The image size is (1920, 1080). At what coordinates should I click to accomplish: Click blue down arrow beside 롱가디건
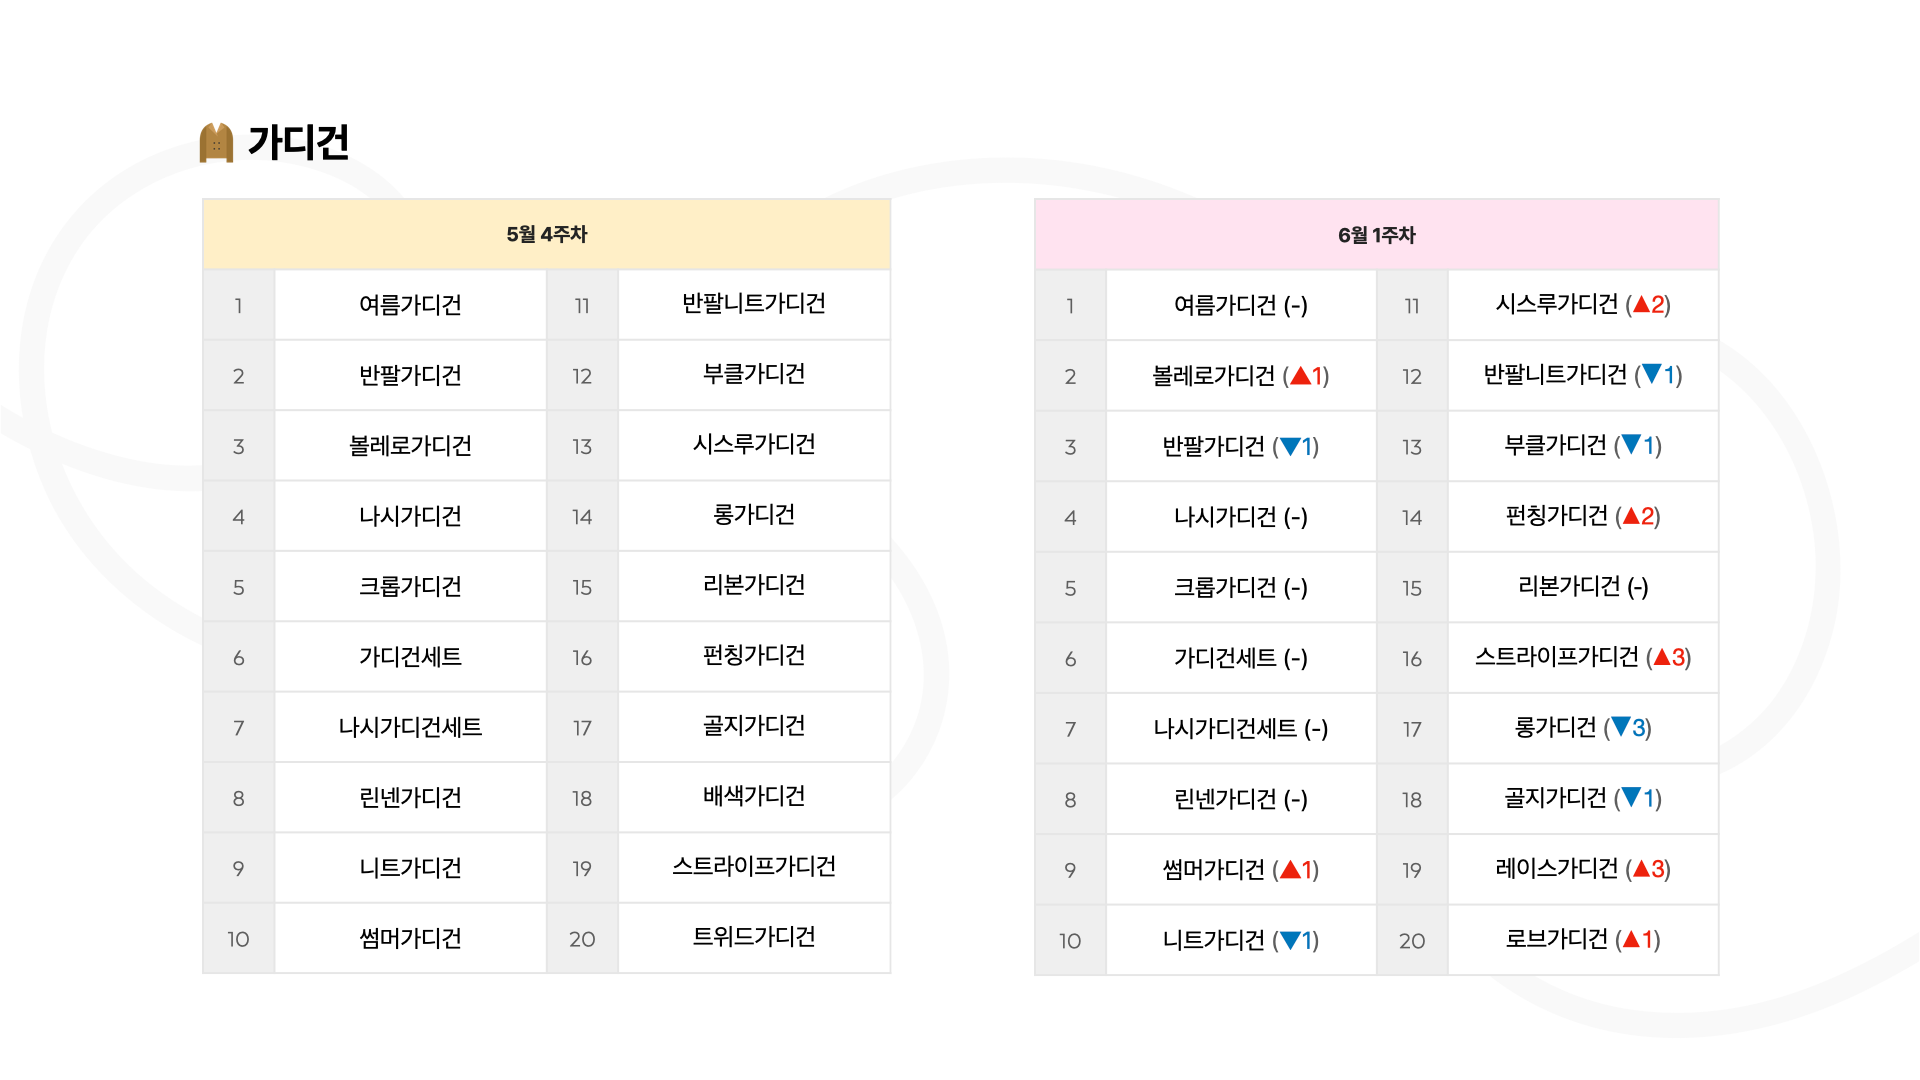click(1621, 727)
